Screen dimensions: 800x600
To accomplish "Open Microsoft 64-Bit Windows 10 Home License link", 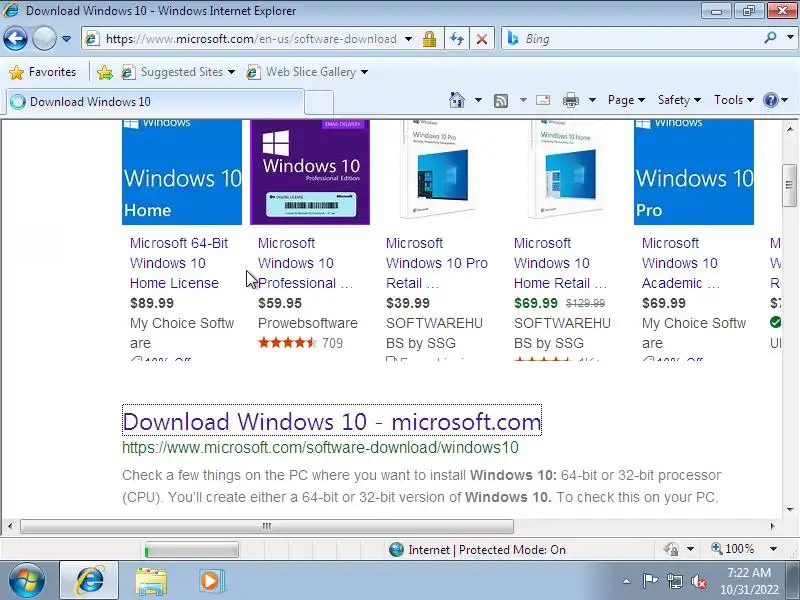I will [179, 263].
